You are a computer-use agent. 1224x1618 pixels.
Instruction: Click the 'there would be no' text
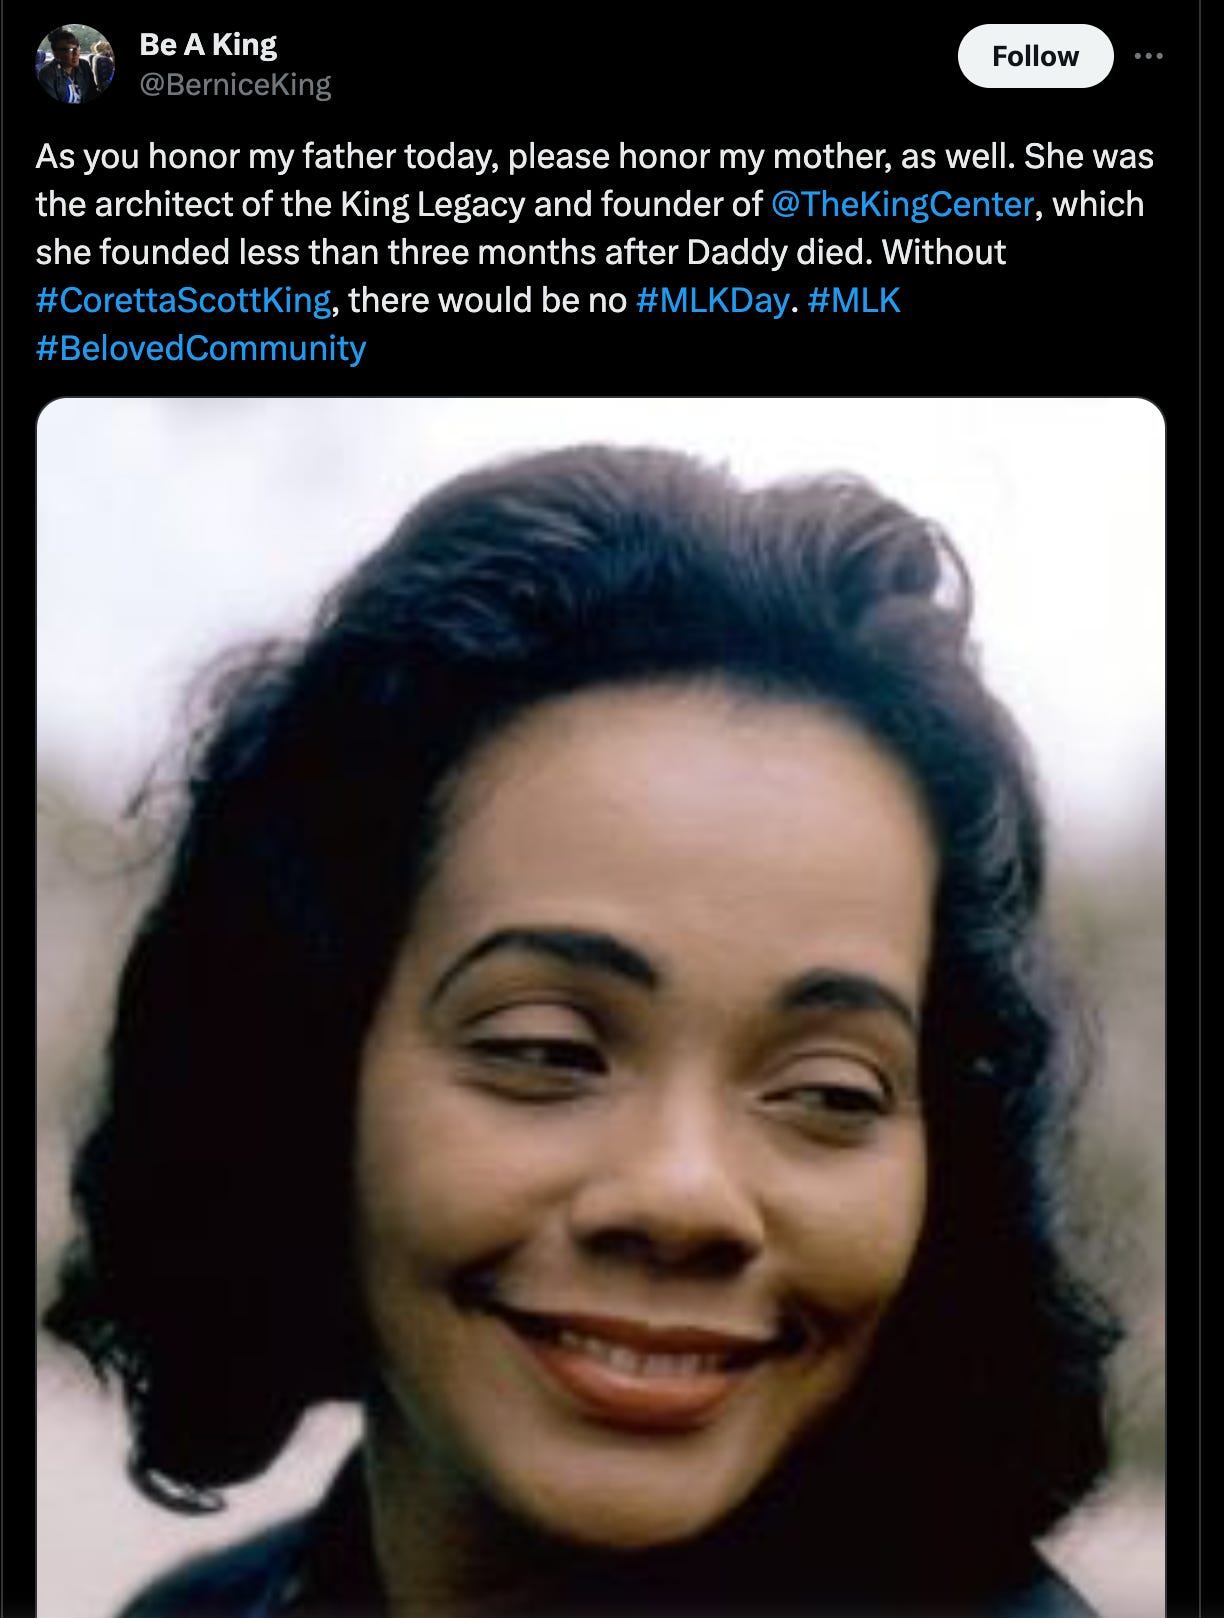pos(488,300)
